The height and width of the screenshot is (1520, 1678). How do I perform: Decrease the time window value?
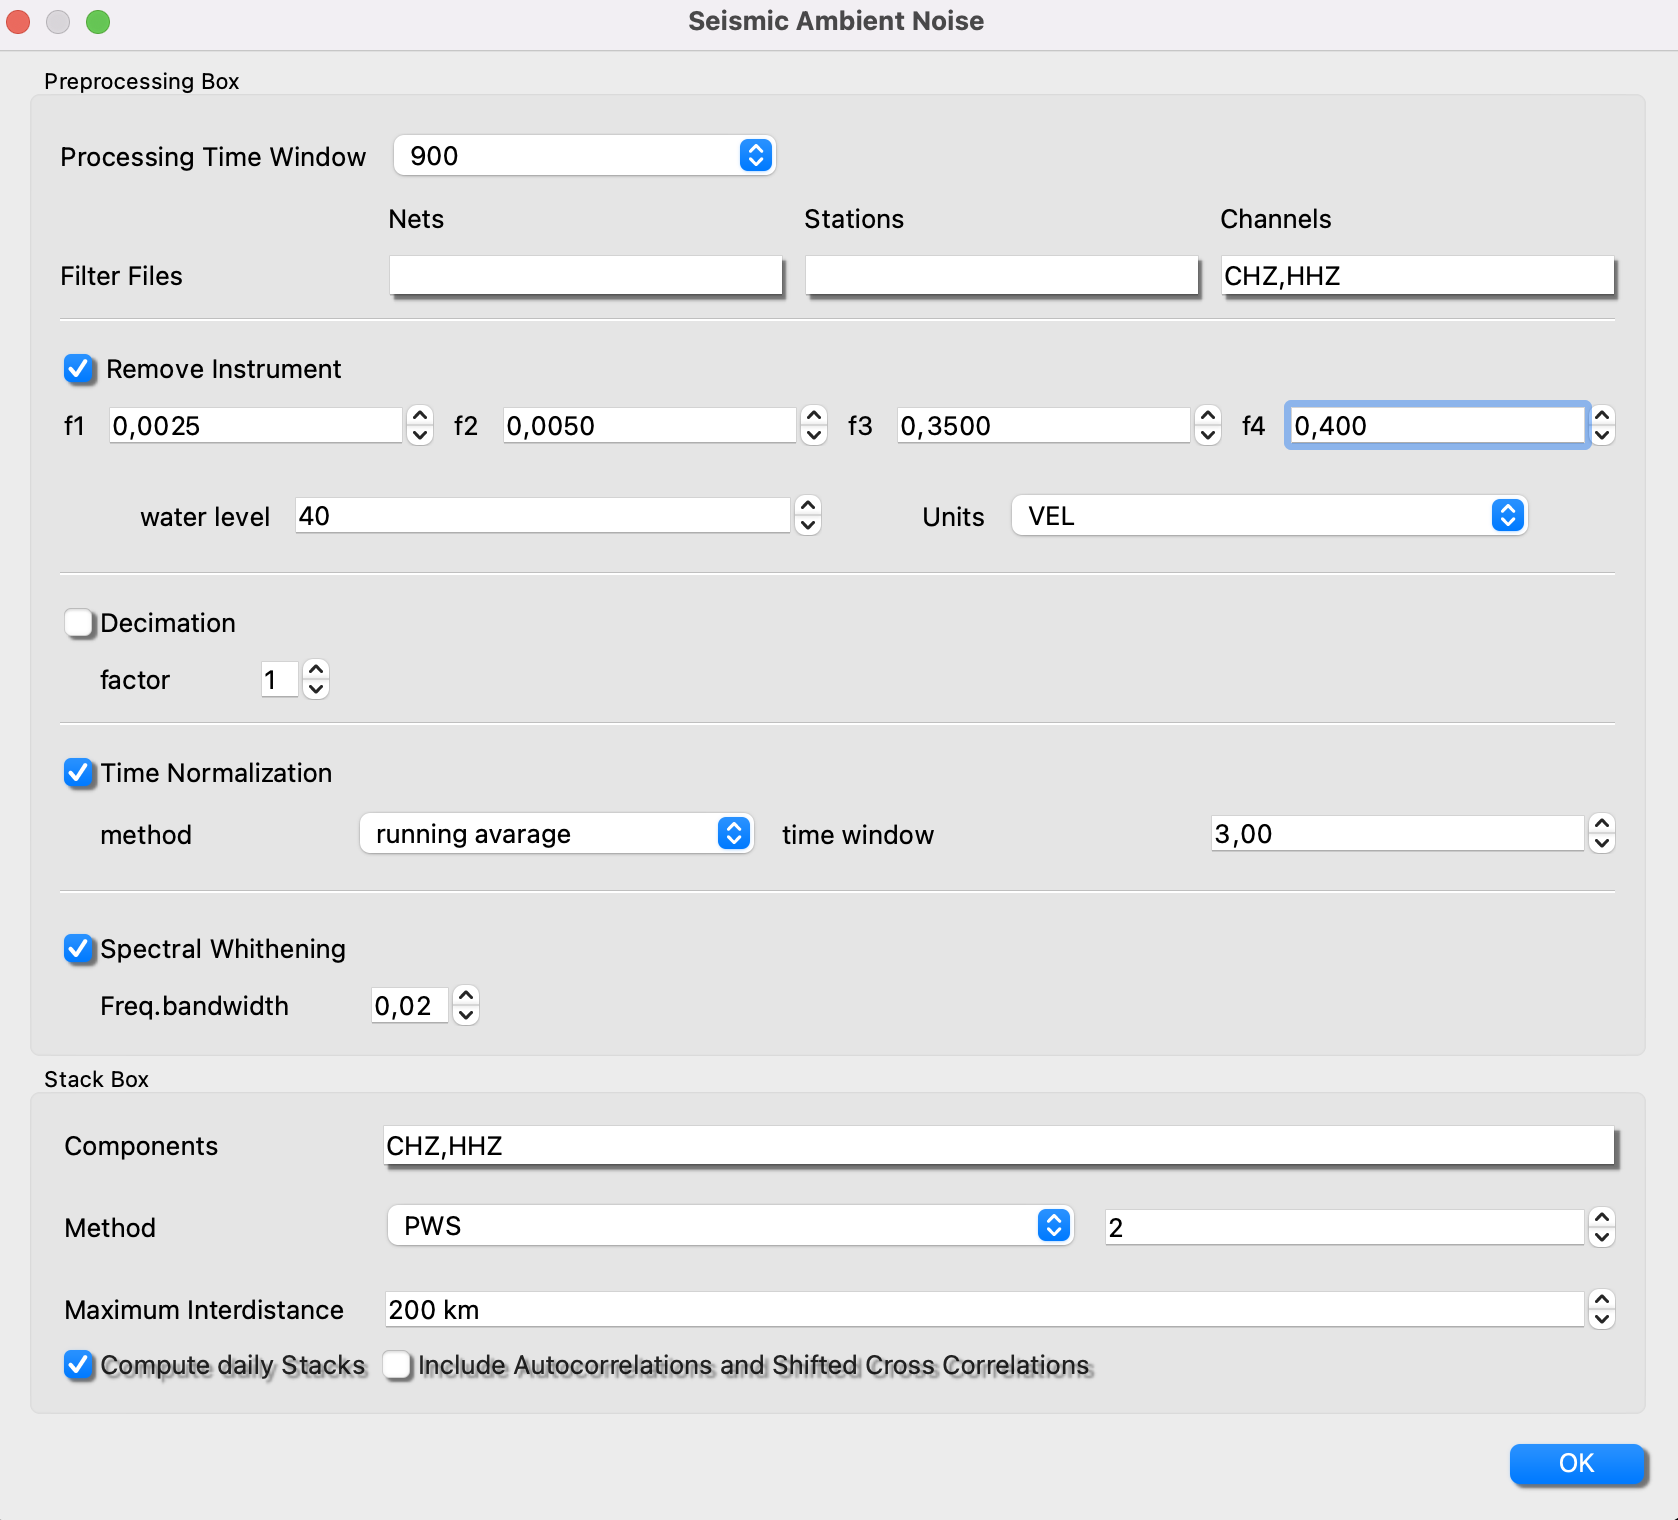click(1602, 844)
